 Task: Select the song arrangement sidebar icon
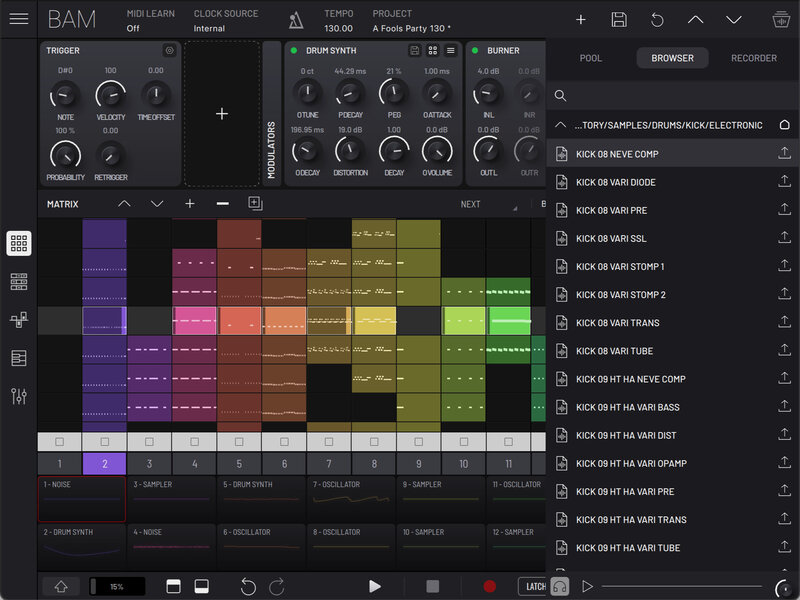click(18, 358)
